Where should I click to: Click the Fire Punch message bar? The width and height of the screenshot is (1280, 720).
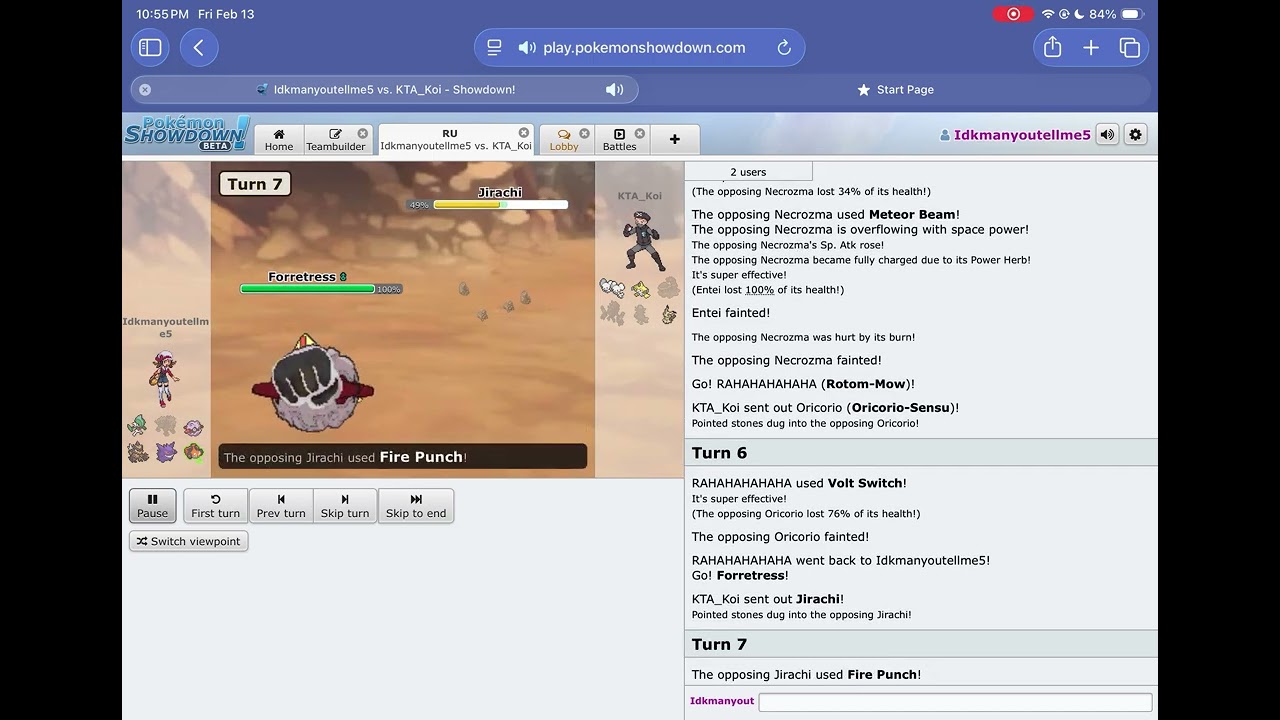point(403,457)
